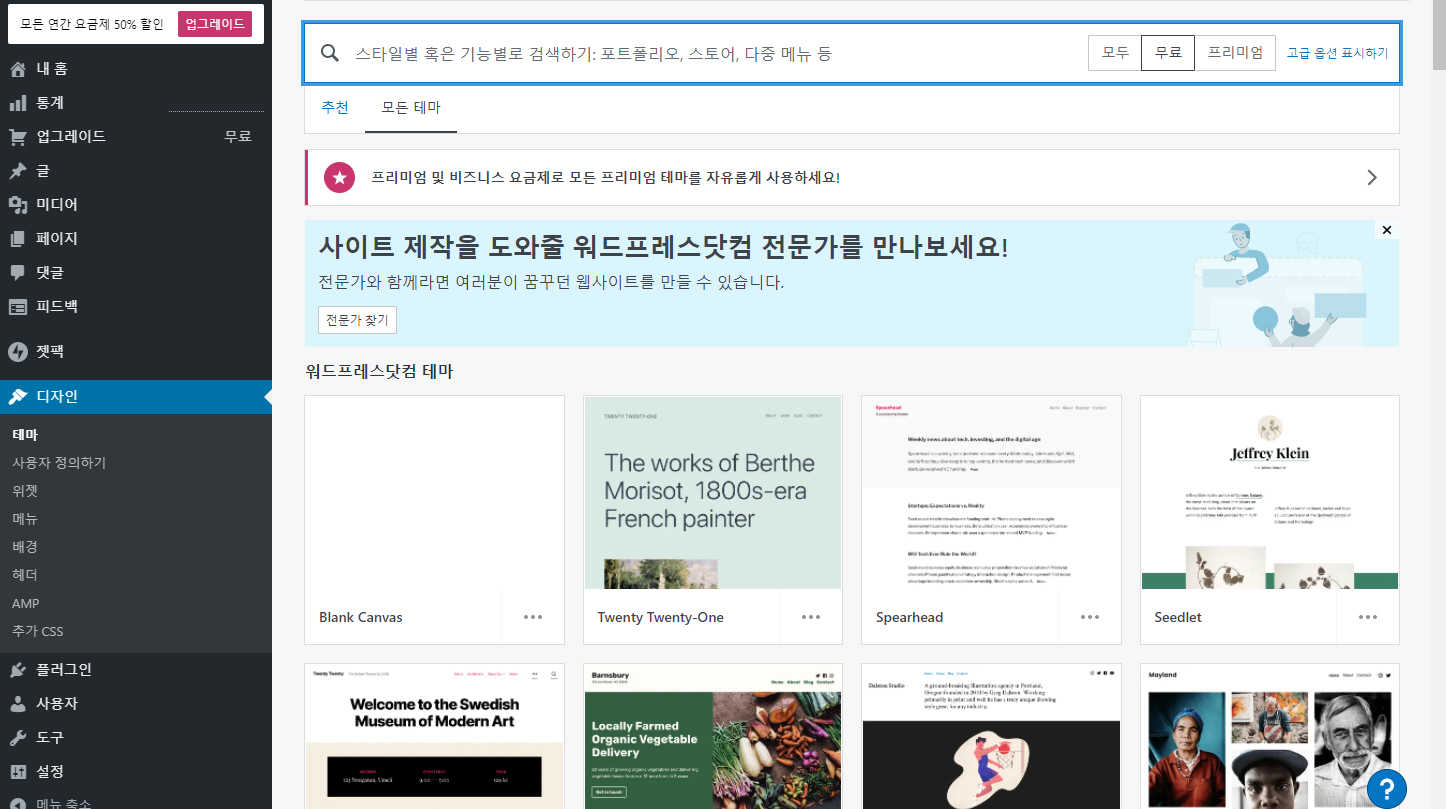Show advanced options link 고급 옵션 표시하기

coord(1337,53)
